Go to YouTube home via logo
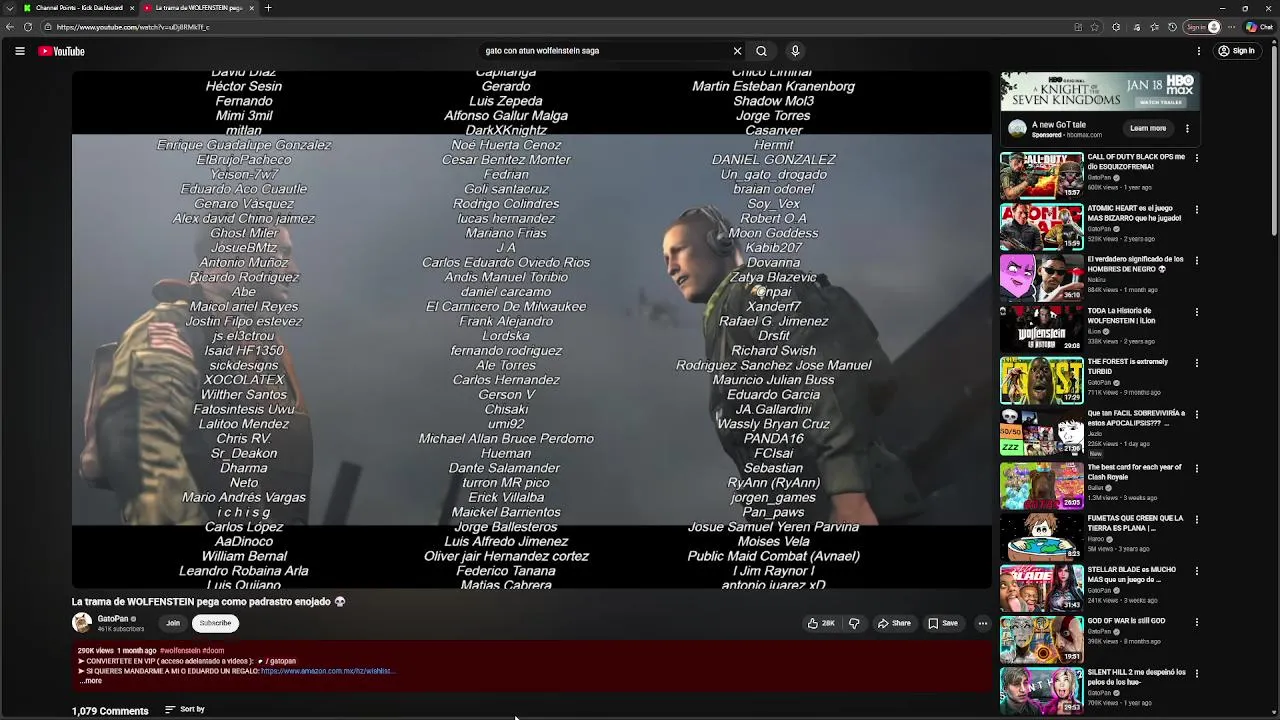The height and width of the screenshot is (720, 1280). tap(62, 51)
